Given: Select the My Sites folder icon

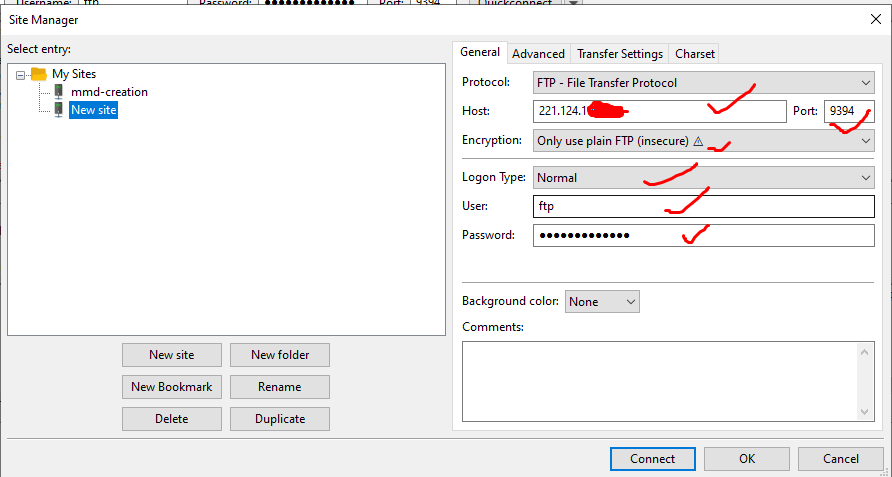Looking at the screenshot, I should [38, 74].
